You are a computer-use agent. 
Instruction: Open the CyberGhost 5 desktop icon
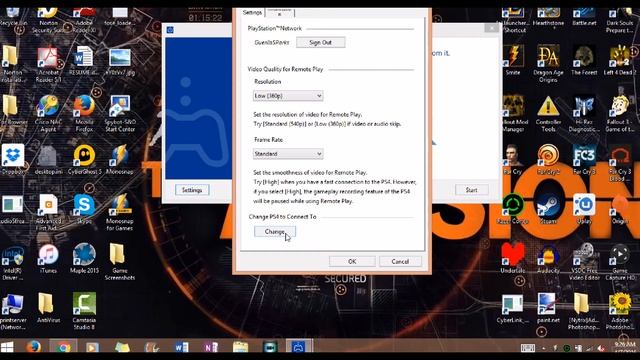pyautogui.click(x=84, y=159)
